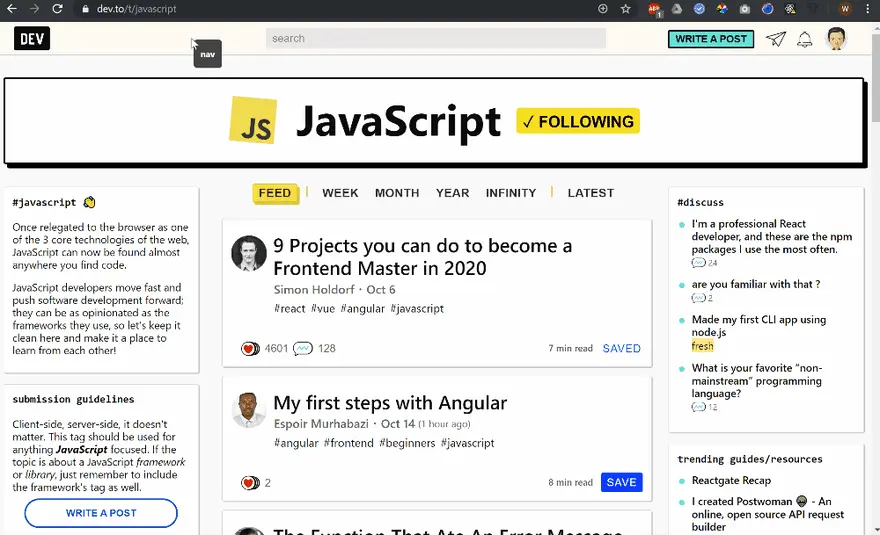Switch to the YEAR tab
Viewport: 880px width, 535px height.
pos(452,193)
